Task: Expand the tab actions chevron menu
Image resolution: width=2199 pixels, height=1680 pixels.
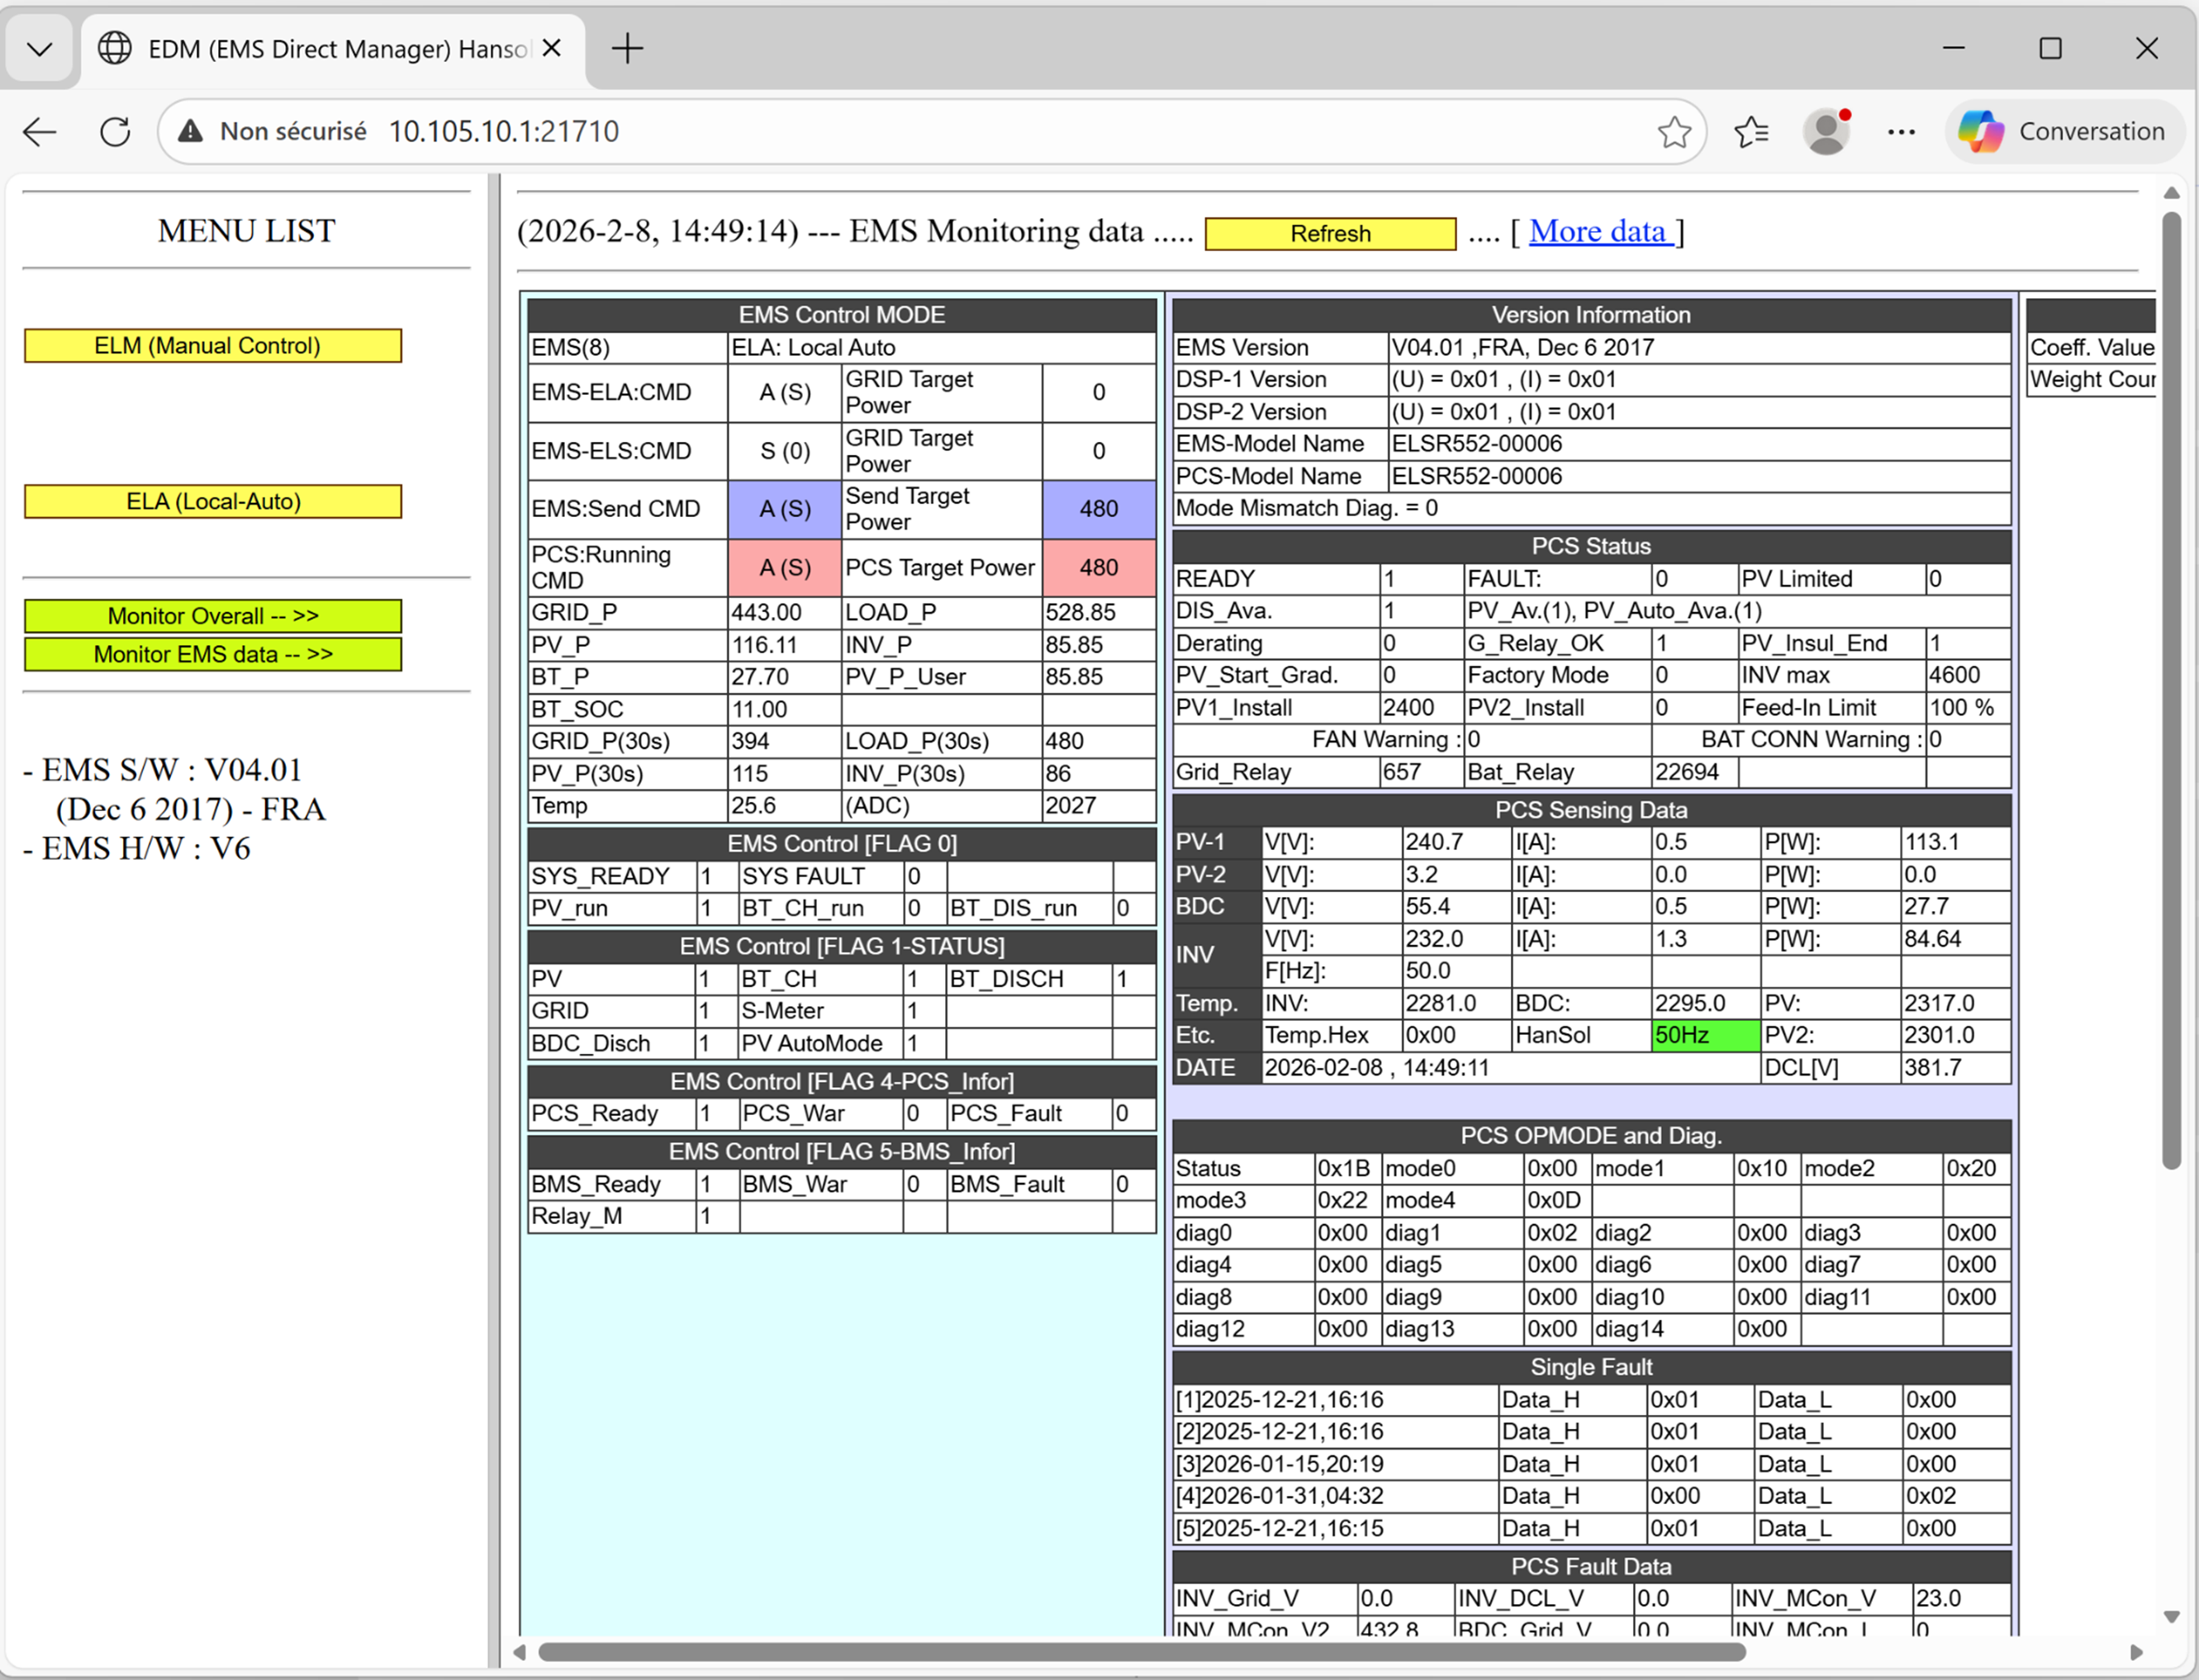Action: (x=40, y=48)
